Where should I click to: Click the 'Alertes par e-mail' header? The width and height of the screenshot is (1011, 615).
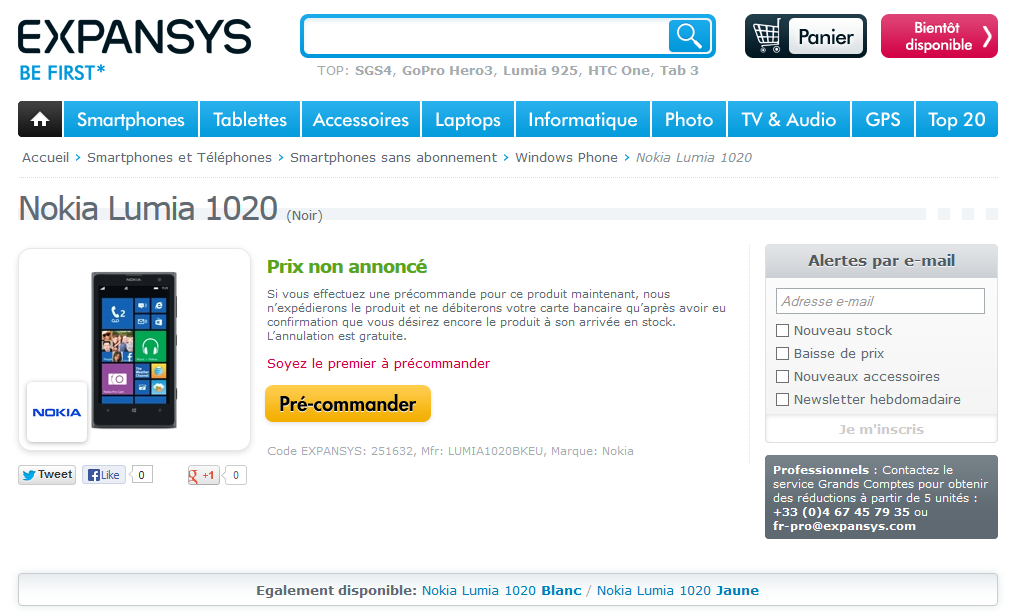point(881,261)
